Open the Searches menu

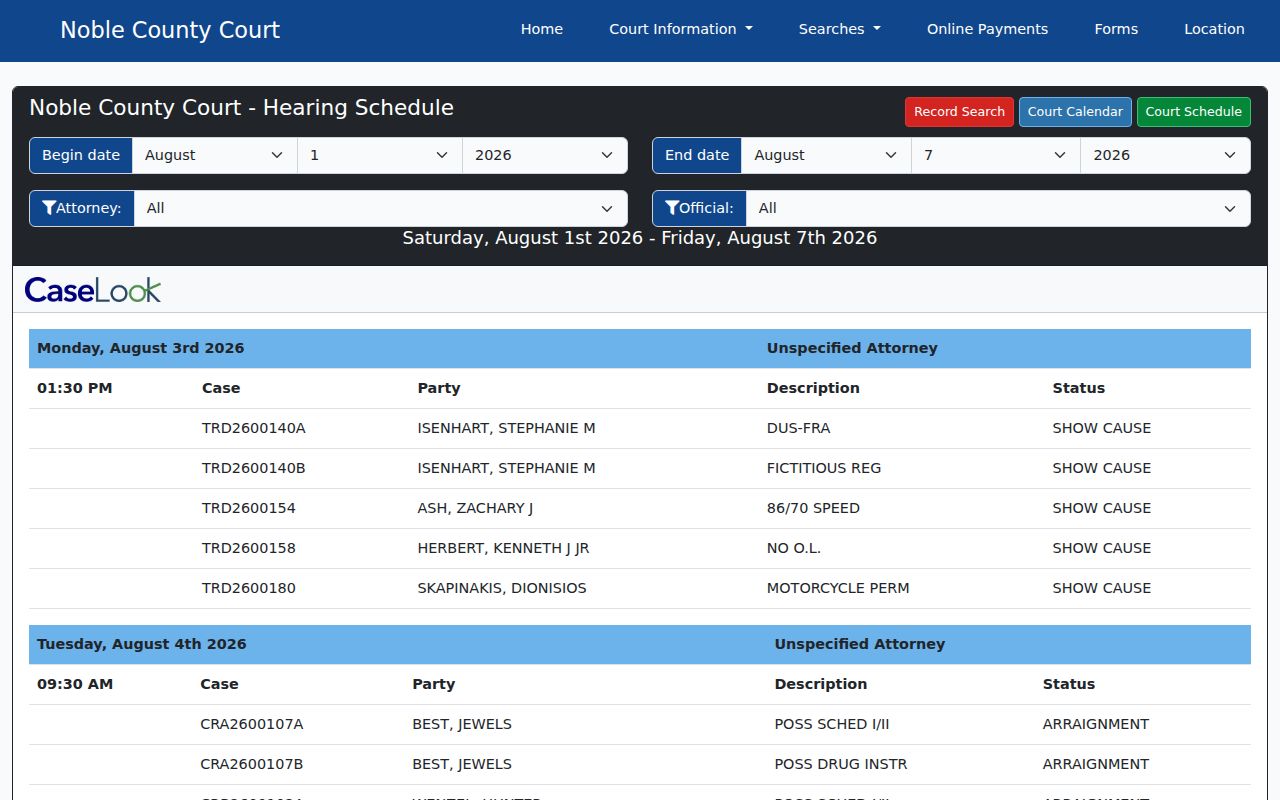[x=840, y=29]
